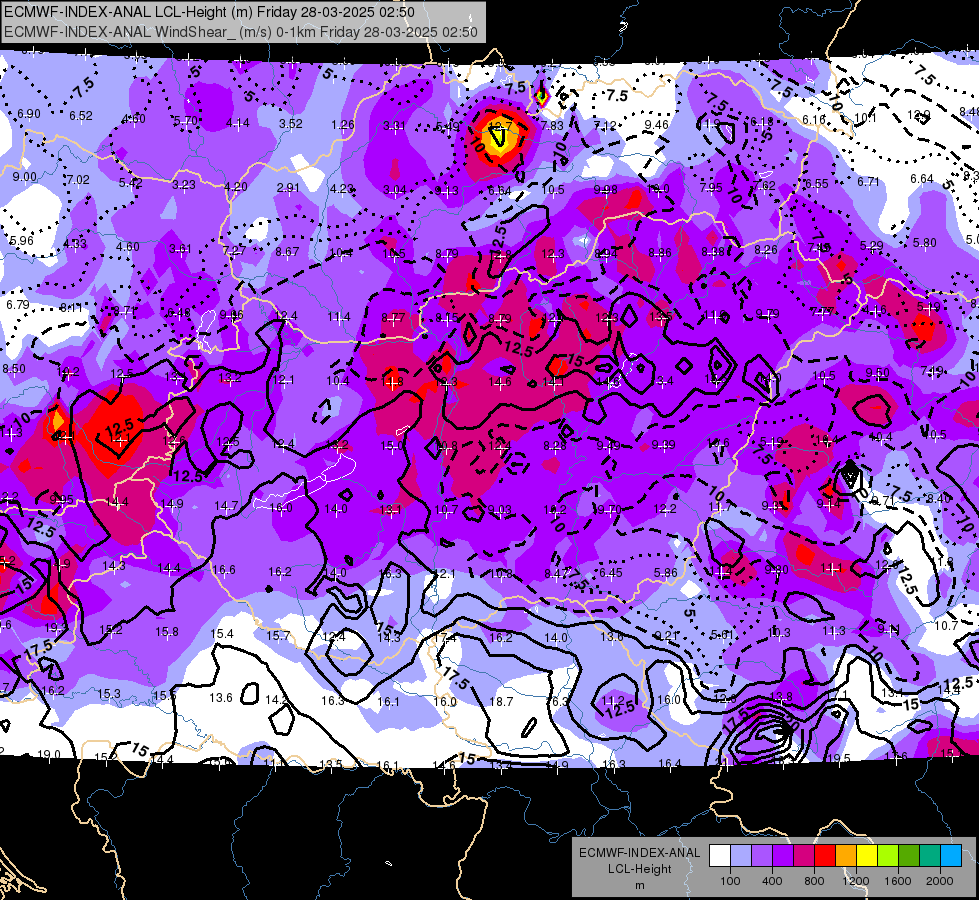Click the 'ECMWF-INDEX-ANAL' legend title
Viewport: 979px width, 900px height.
tap(639, 853)
